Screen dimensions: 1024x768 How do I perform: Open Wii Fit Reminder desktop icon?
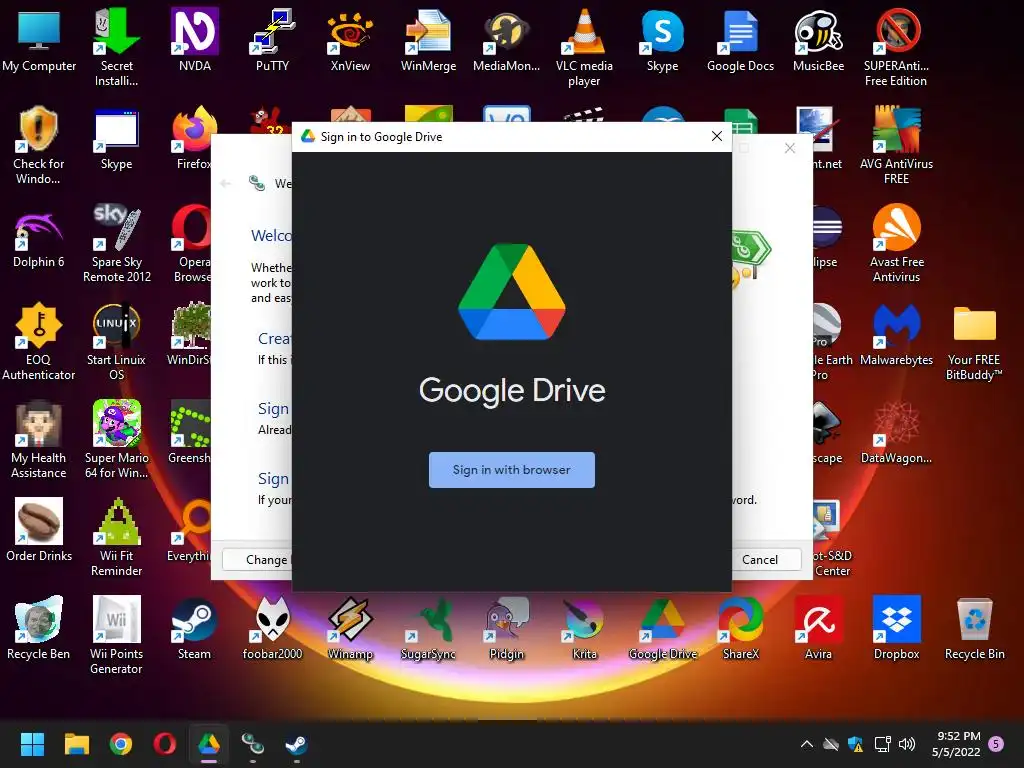pos(117,537)
